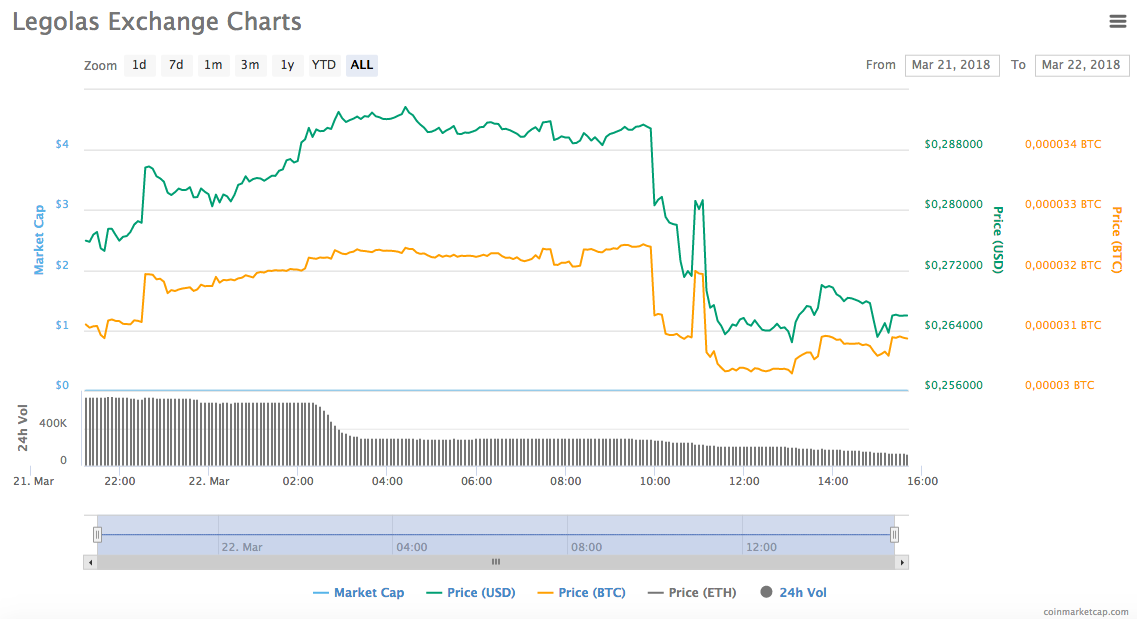Viewport: 1137px width, 619px height.
Task: Click the Market Cap axis title
Action: (39, 240)
